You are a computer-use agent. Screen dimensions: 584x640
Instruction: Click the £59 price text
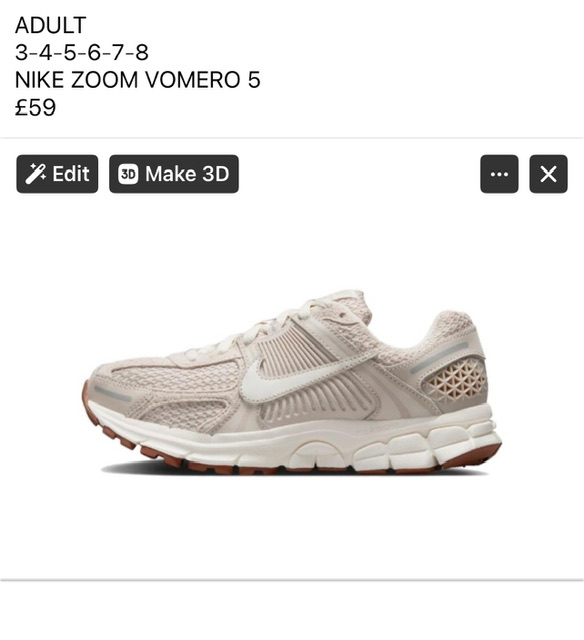click(x=35, y=107)
